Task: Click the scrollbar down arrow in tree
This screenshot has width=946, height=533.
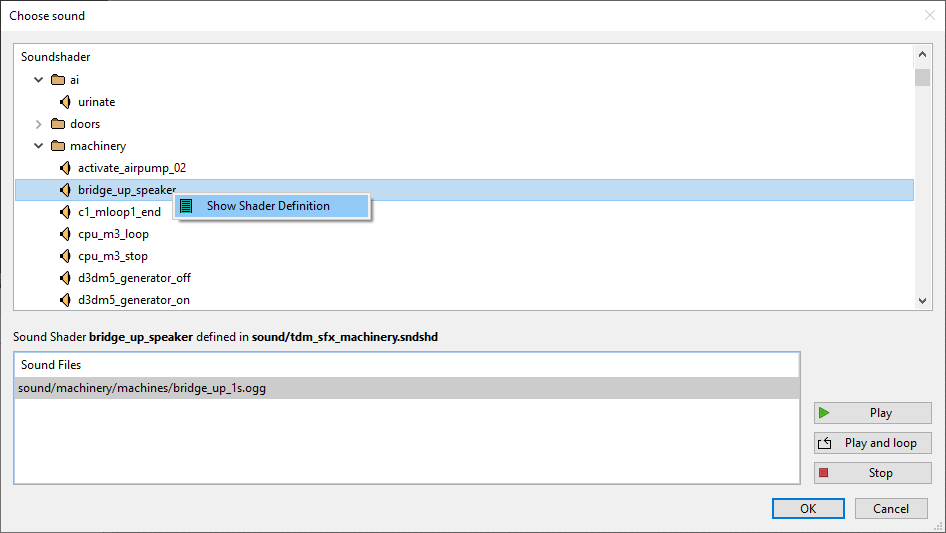Action: click(922, 301)
